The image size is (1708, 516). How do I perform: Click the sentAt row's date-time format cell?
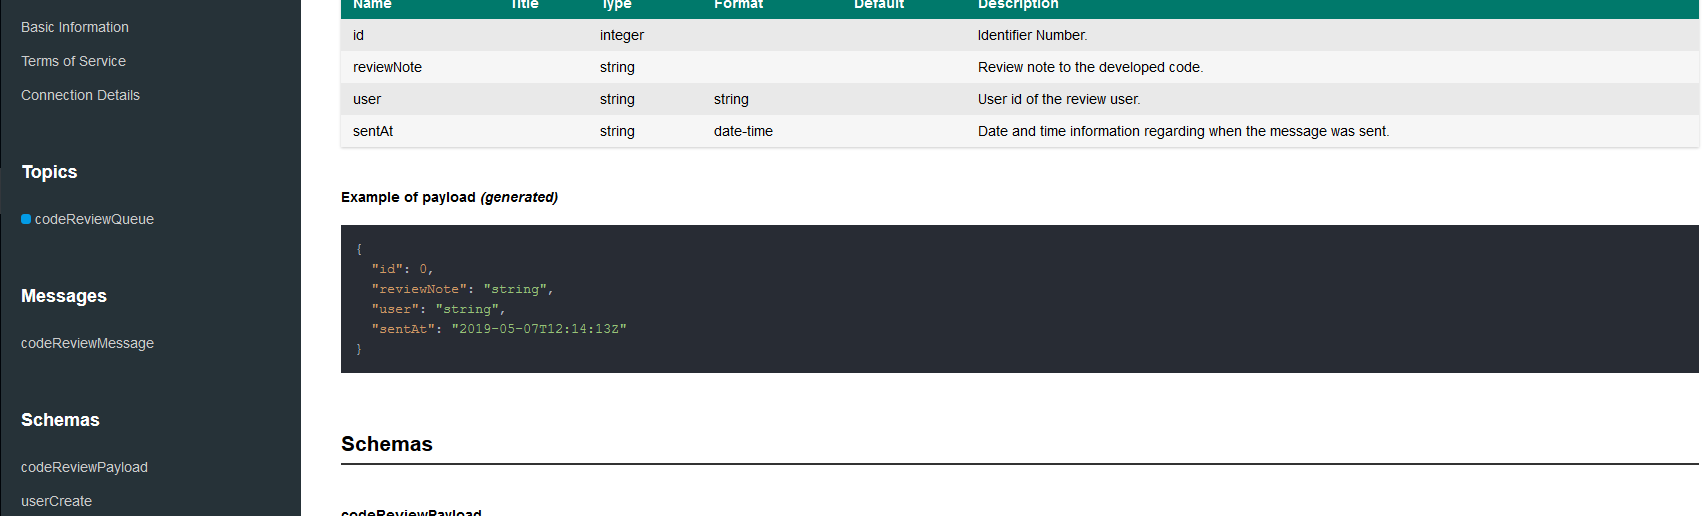[x=743, y=131]
